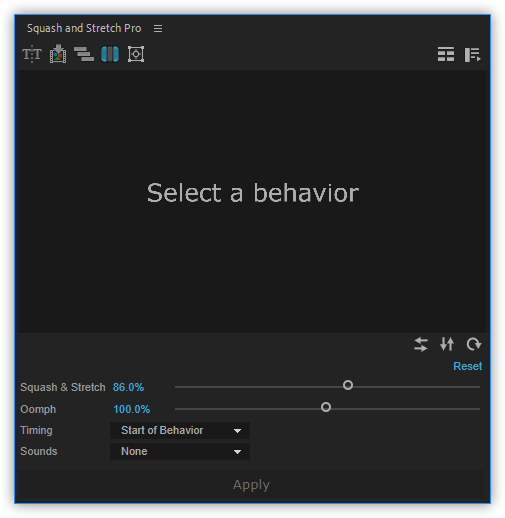Viewport: 505px width, 518px height.
Task: Click the anchor point bounding box icon
Action: pyautogui.click(x=136, y=54)
